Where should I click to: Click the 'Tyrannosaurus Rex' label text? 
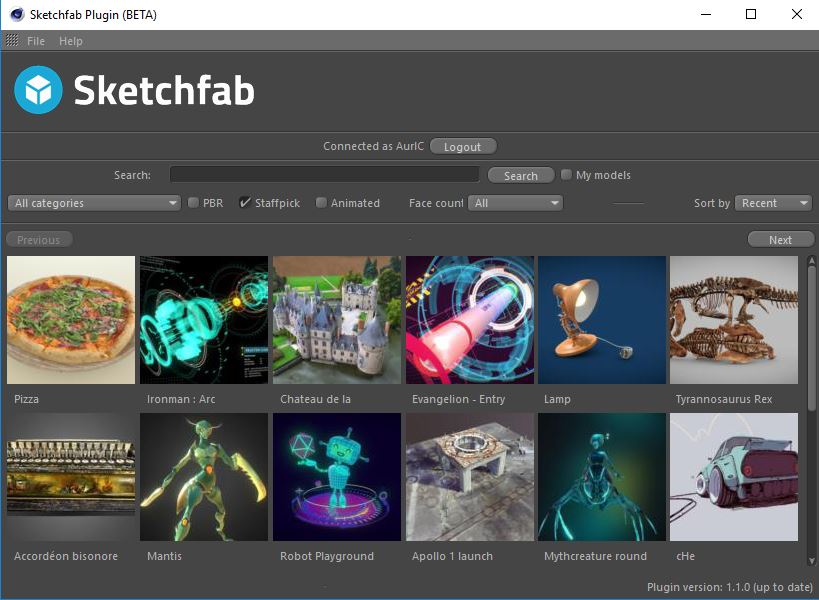click(724, 399)
